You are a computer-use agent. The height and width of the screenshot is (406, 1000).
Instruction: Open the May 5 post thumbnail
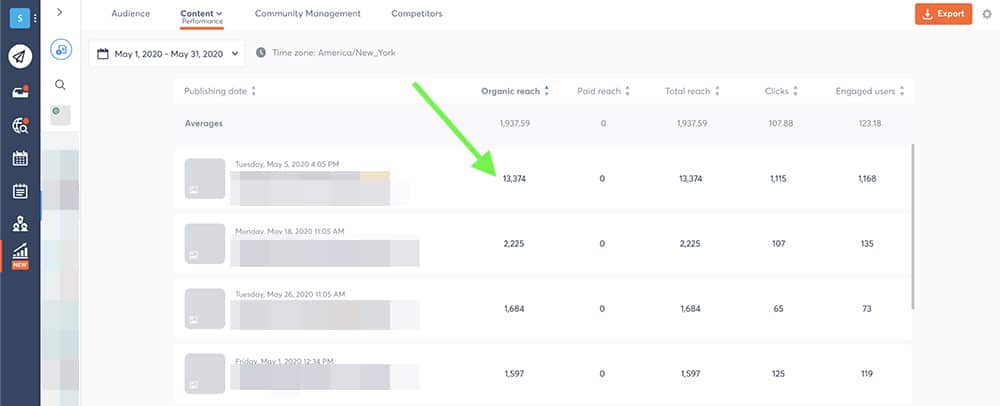(204, 180)
